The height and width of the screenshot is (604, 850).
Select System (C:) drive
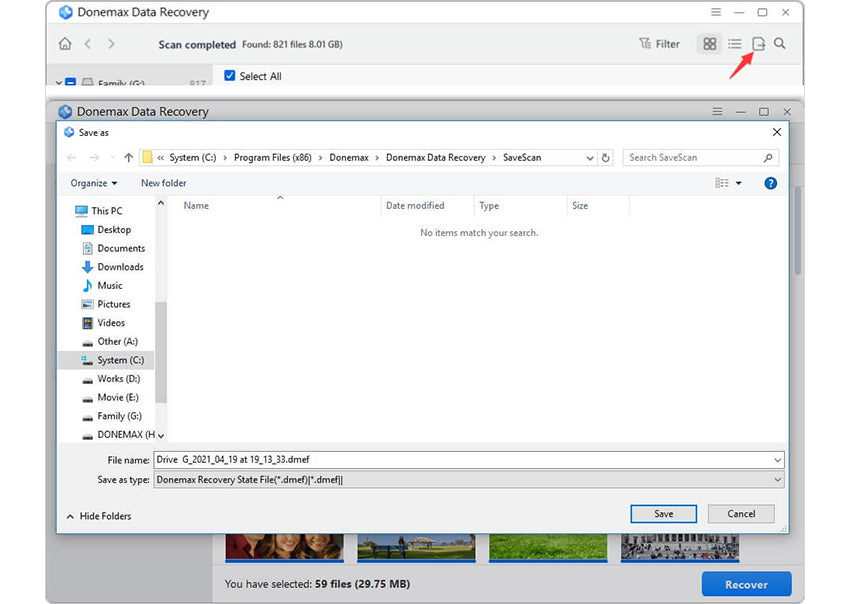coord(106,360)
